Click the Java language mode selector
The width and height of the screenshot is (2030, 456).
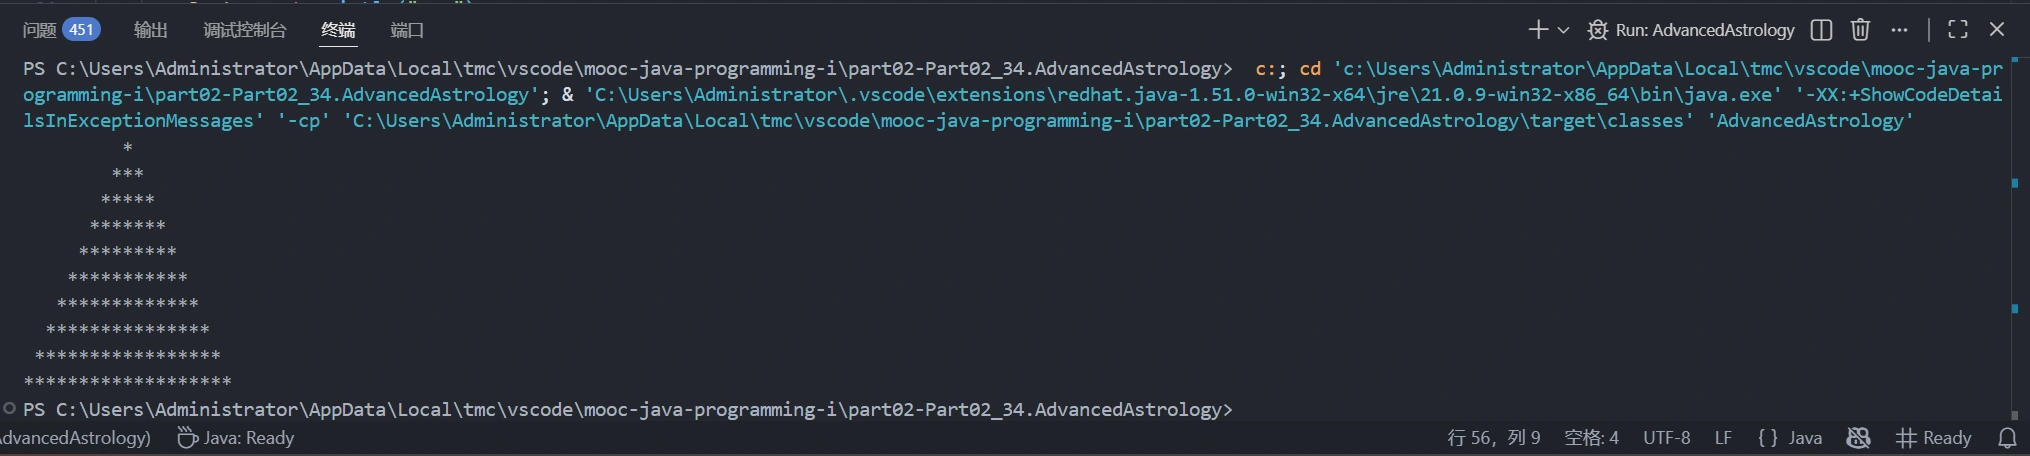tap(1790, 438)
